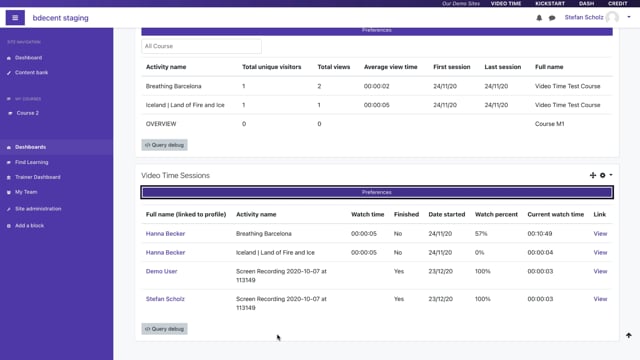Image resolution: width=640 pixels, height=360 pixels.
Task: Open KICKSTART demo site link
Action: (550, 3)
